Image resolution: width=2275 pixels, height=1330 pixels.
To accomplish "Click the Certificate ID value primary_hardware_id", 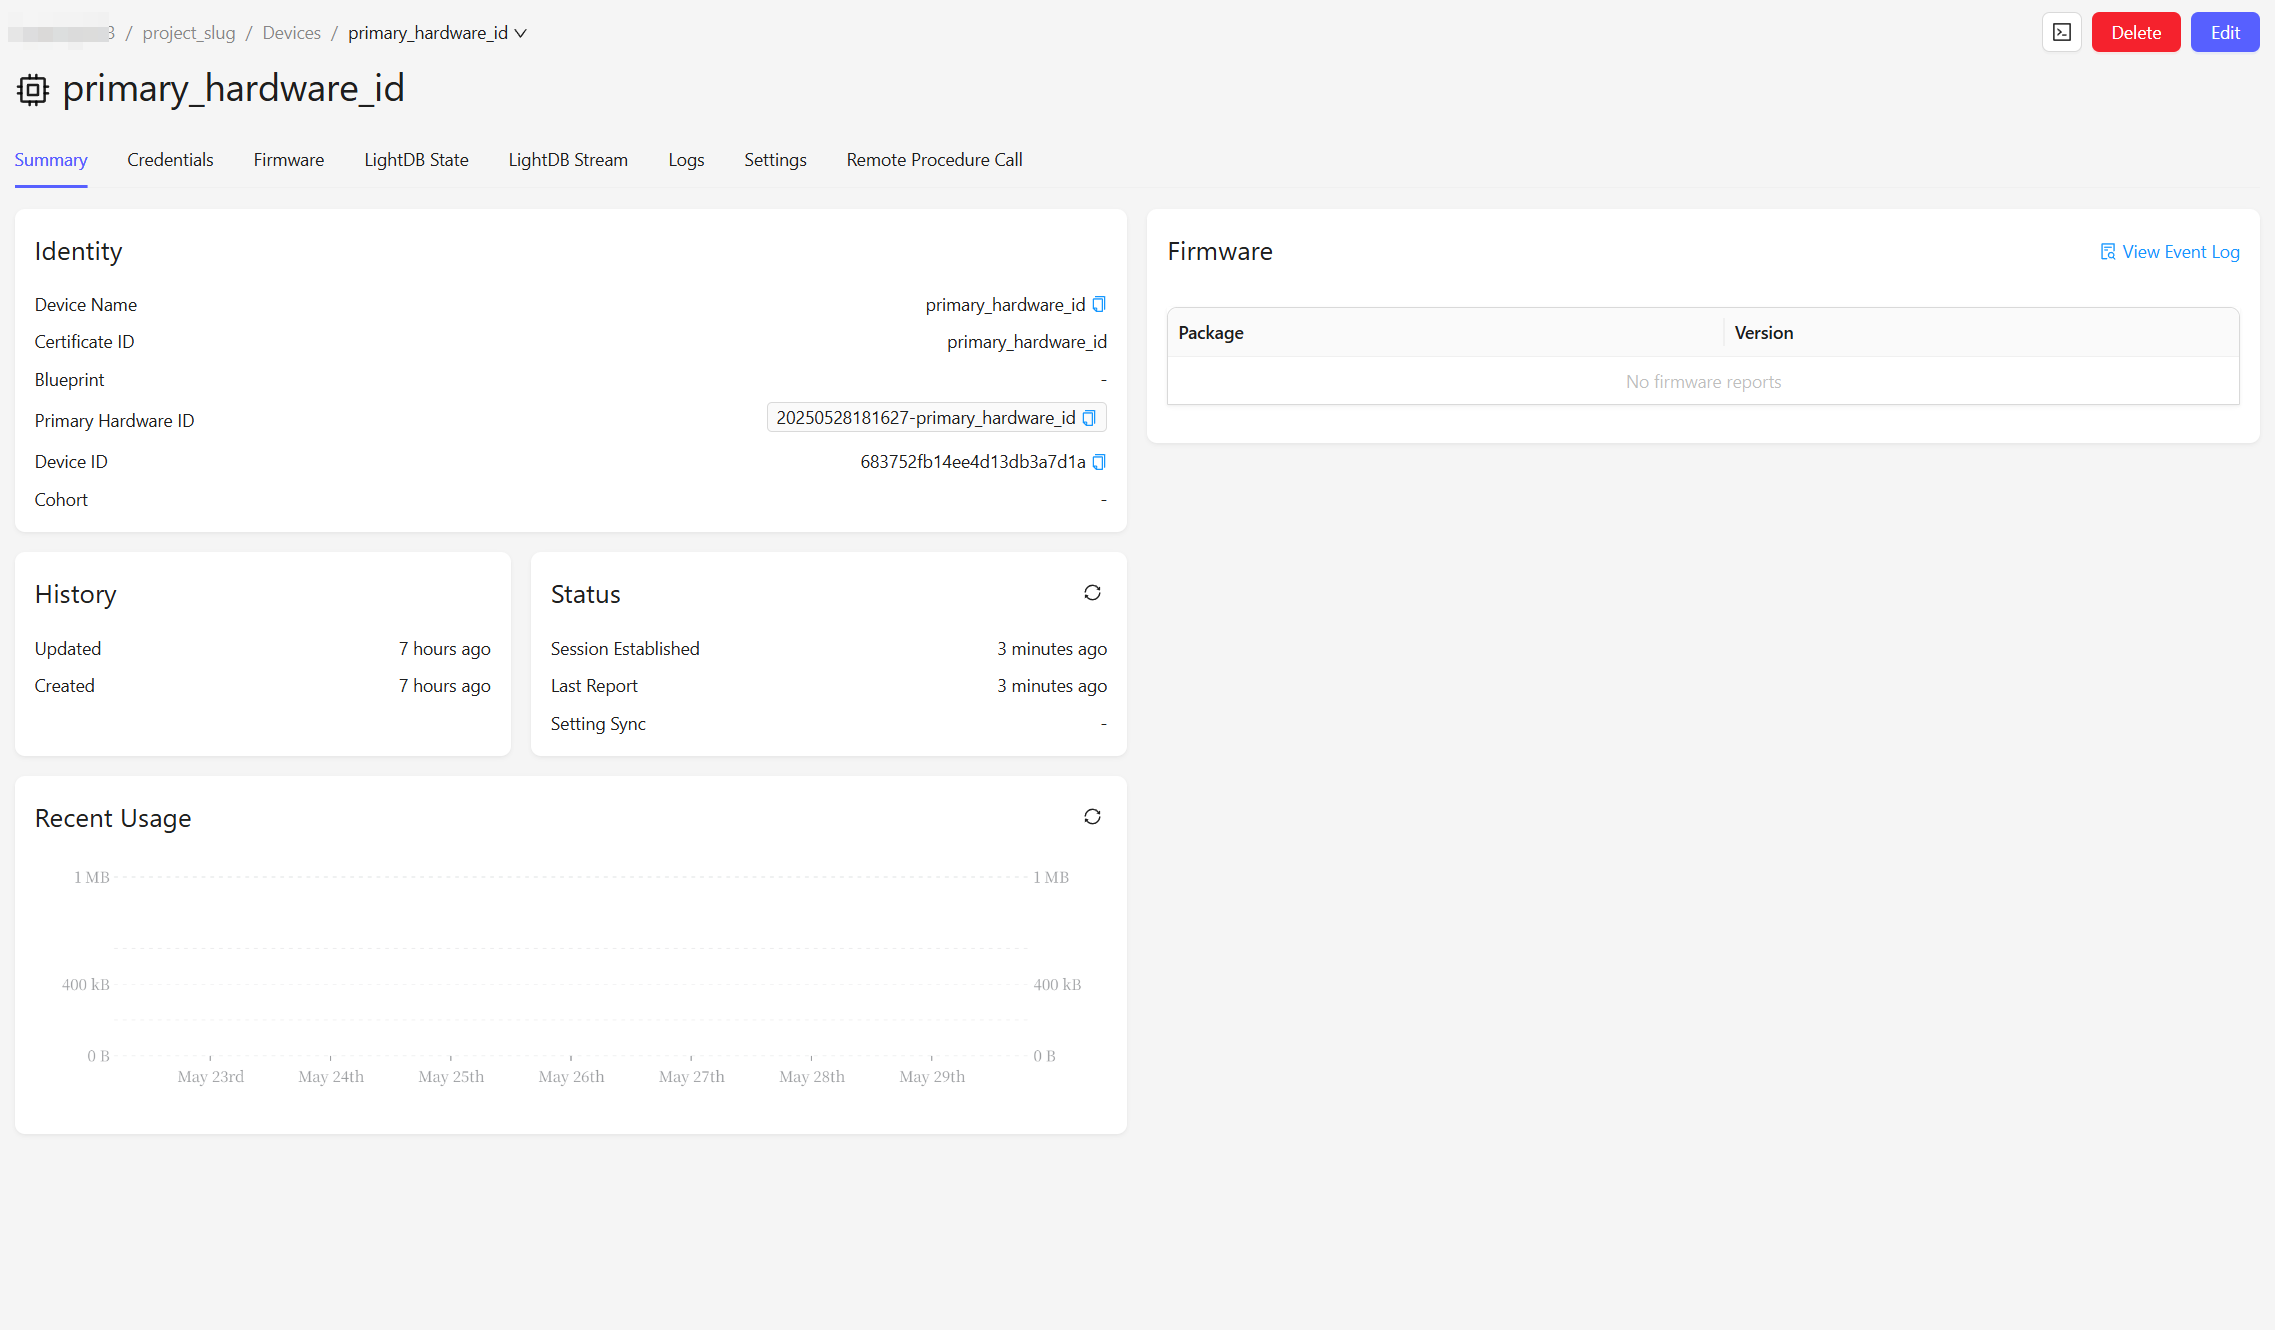I will pos(1027,342).
